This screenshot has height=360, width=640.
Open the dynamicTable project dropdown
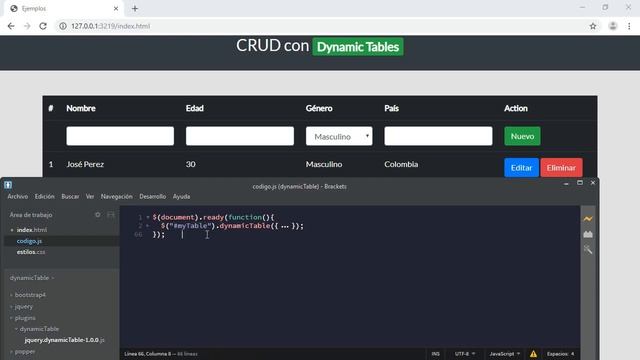32,278
